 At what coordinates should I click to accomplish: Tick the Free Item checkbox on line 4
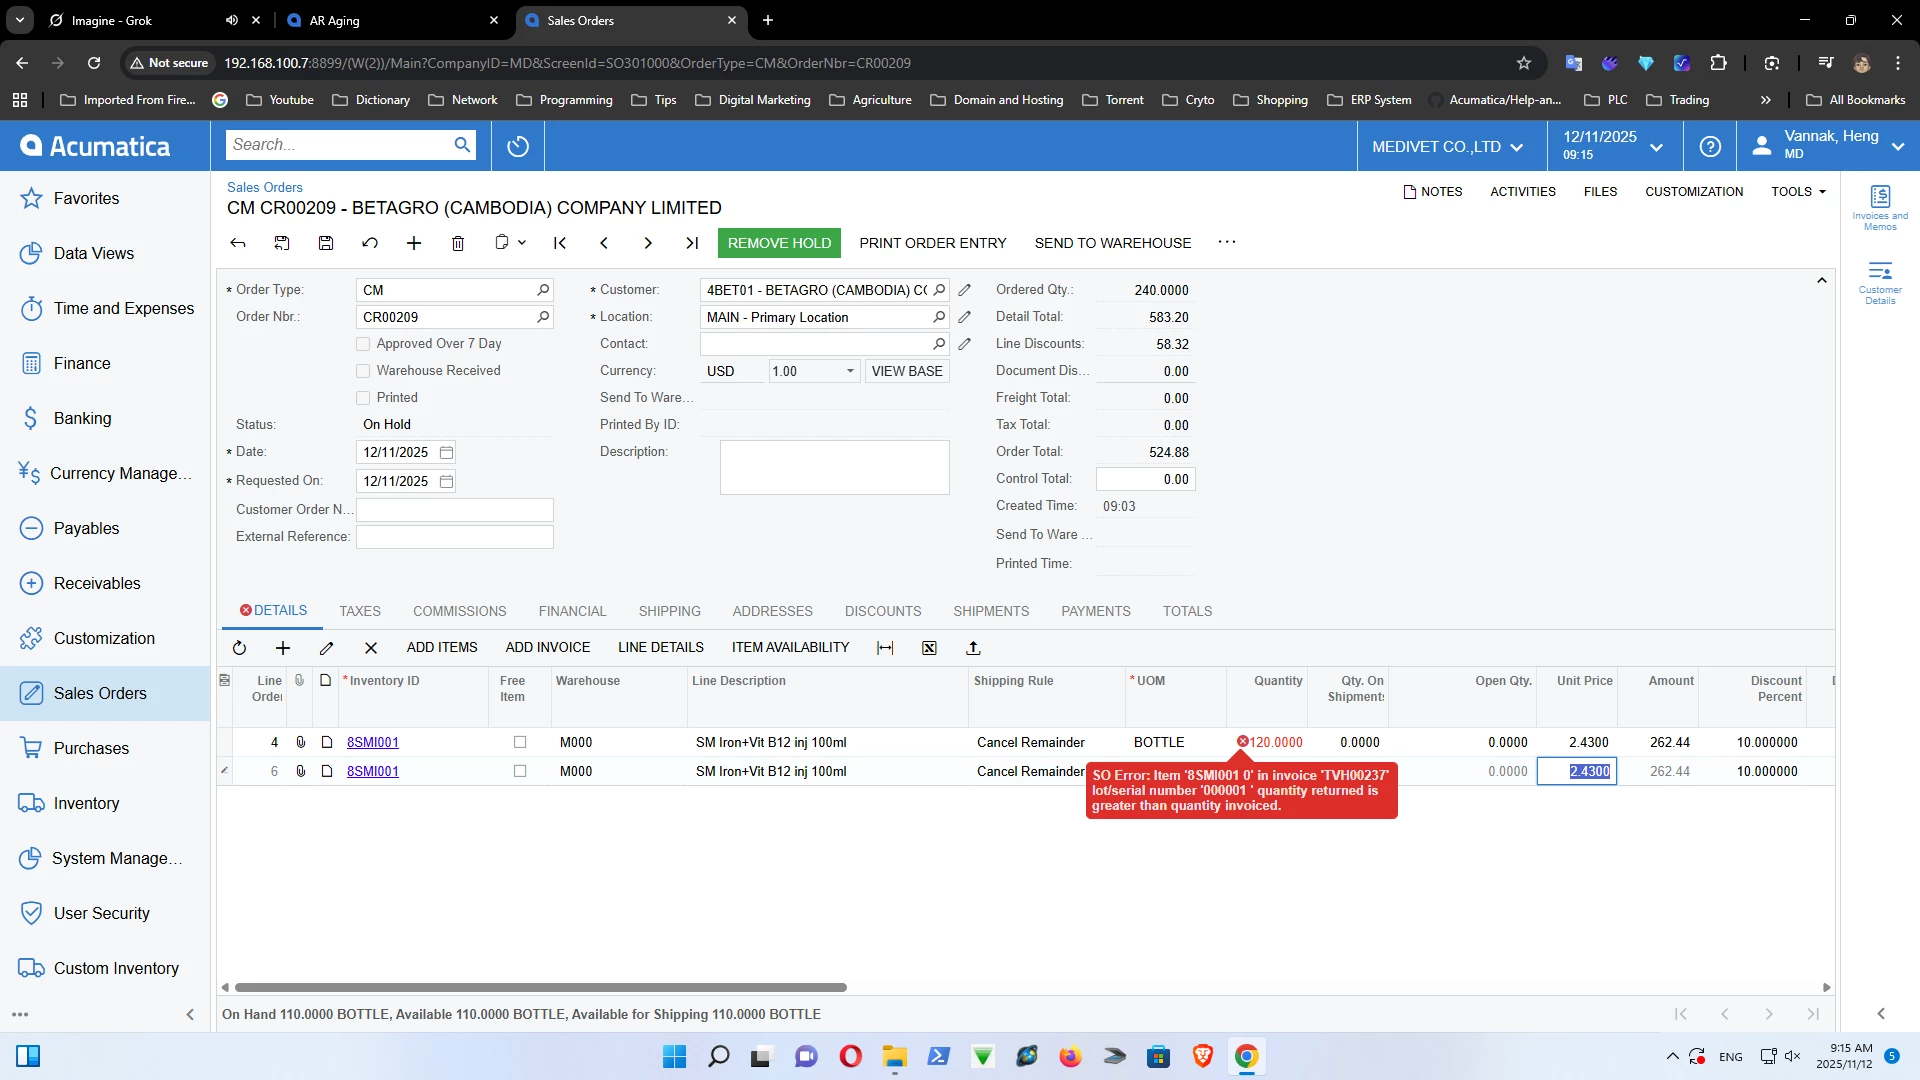pos(520,742)
